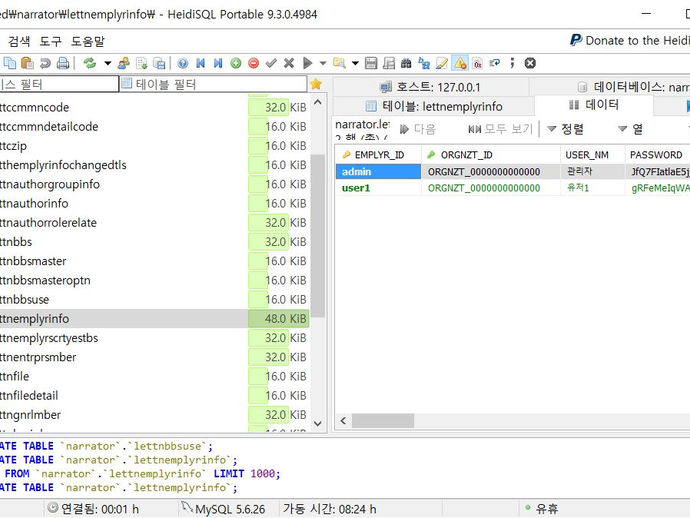The image size is (690, 518).
Task: Click the X Cancel editing icon
Action: 289,63
